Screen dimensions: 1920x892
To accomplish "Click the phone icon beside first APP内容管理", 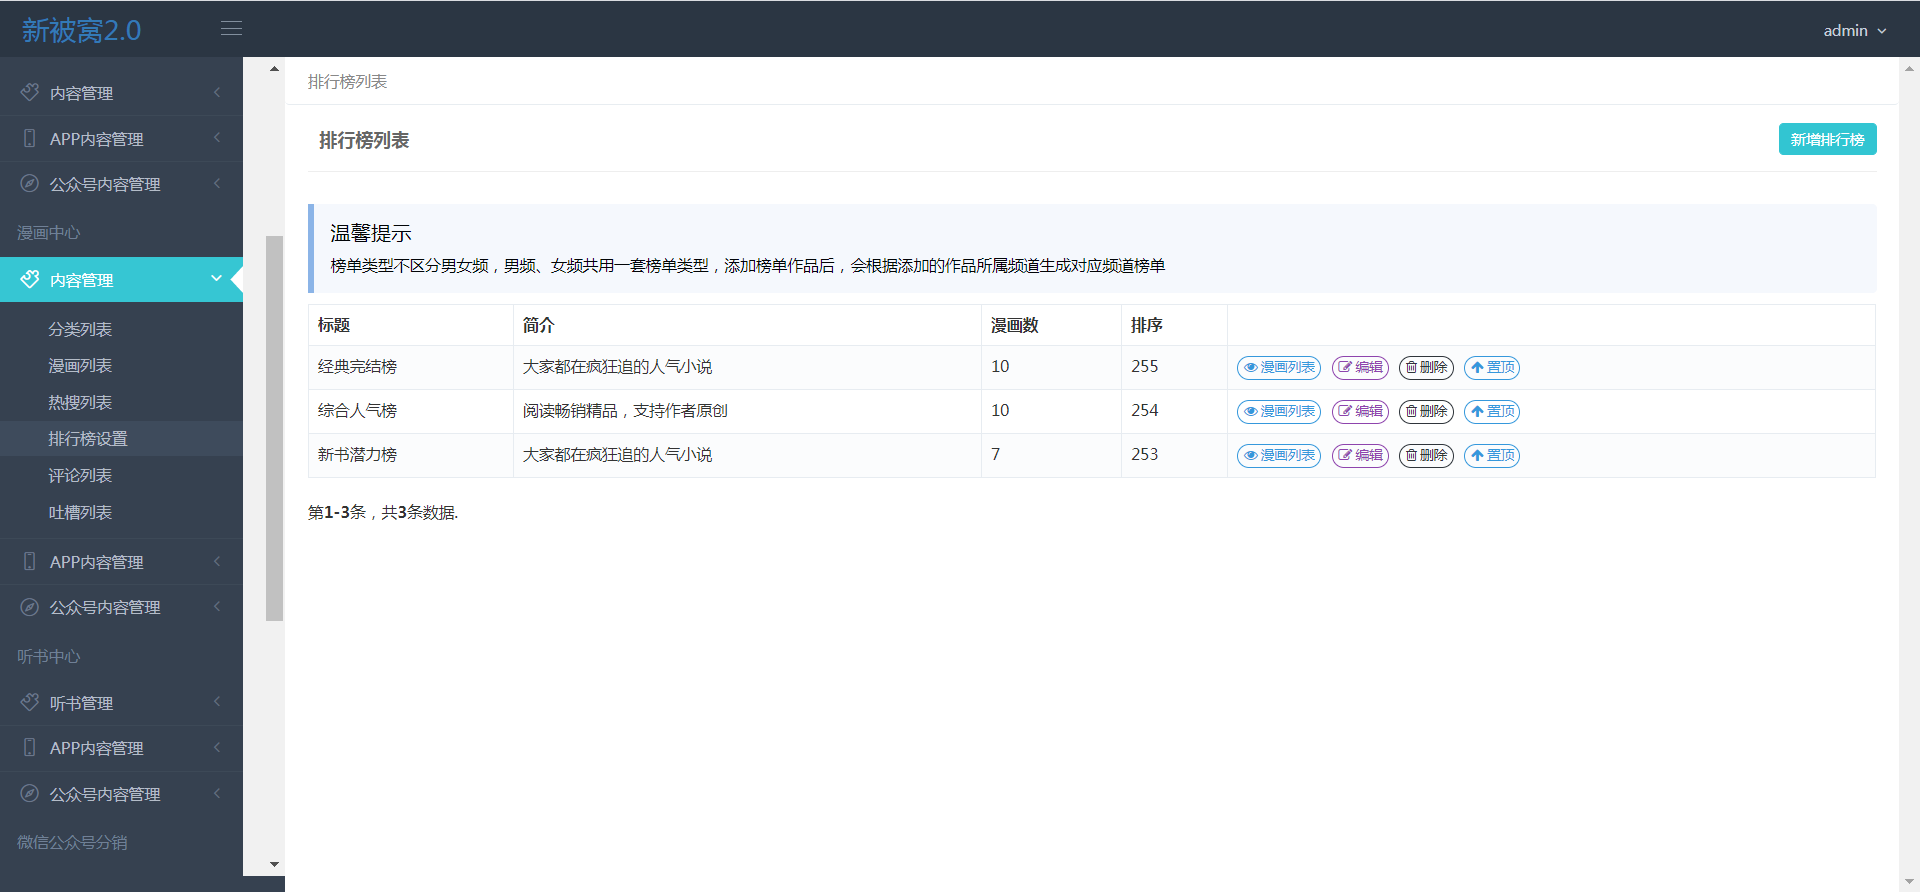I will (29, 138).
